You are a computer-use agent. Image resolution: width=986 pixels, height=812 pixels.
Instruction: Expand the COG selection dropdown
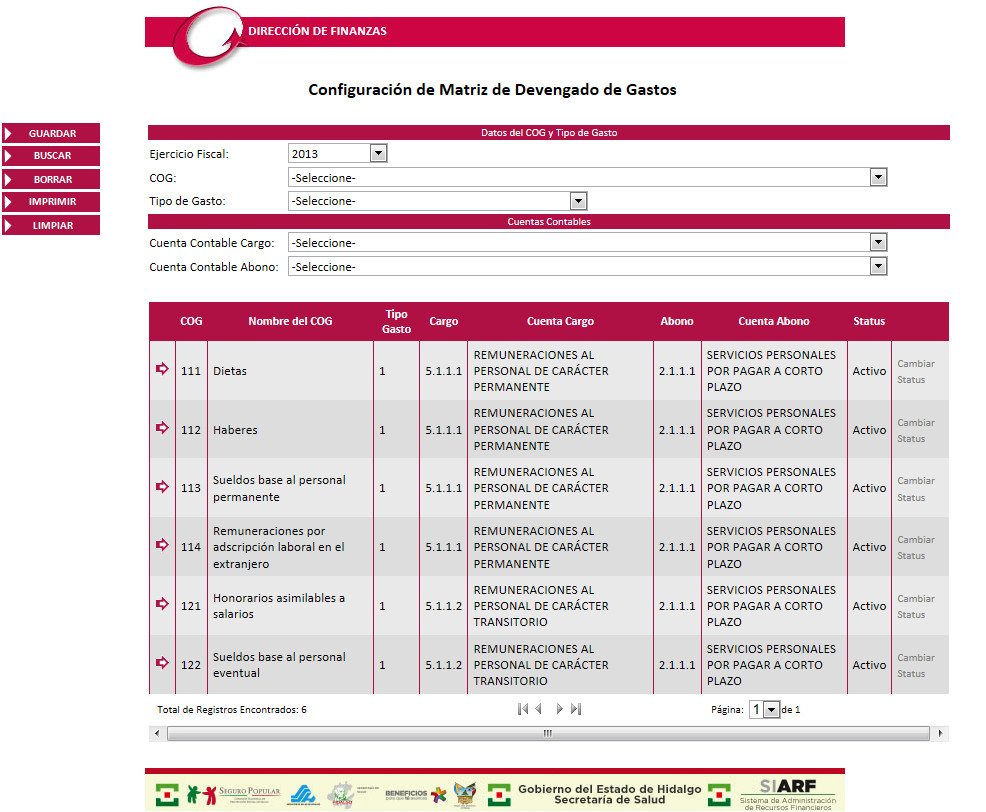[878, 178]
